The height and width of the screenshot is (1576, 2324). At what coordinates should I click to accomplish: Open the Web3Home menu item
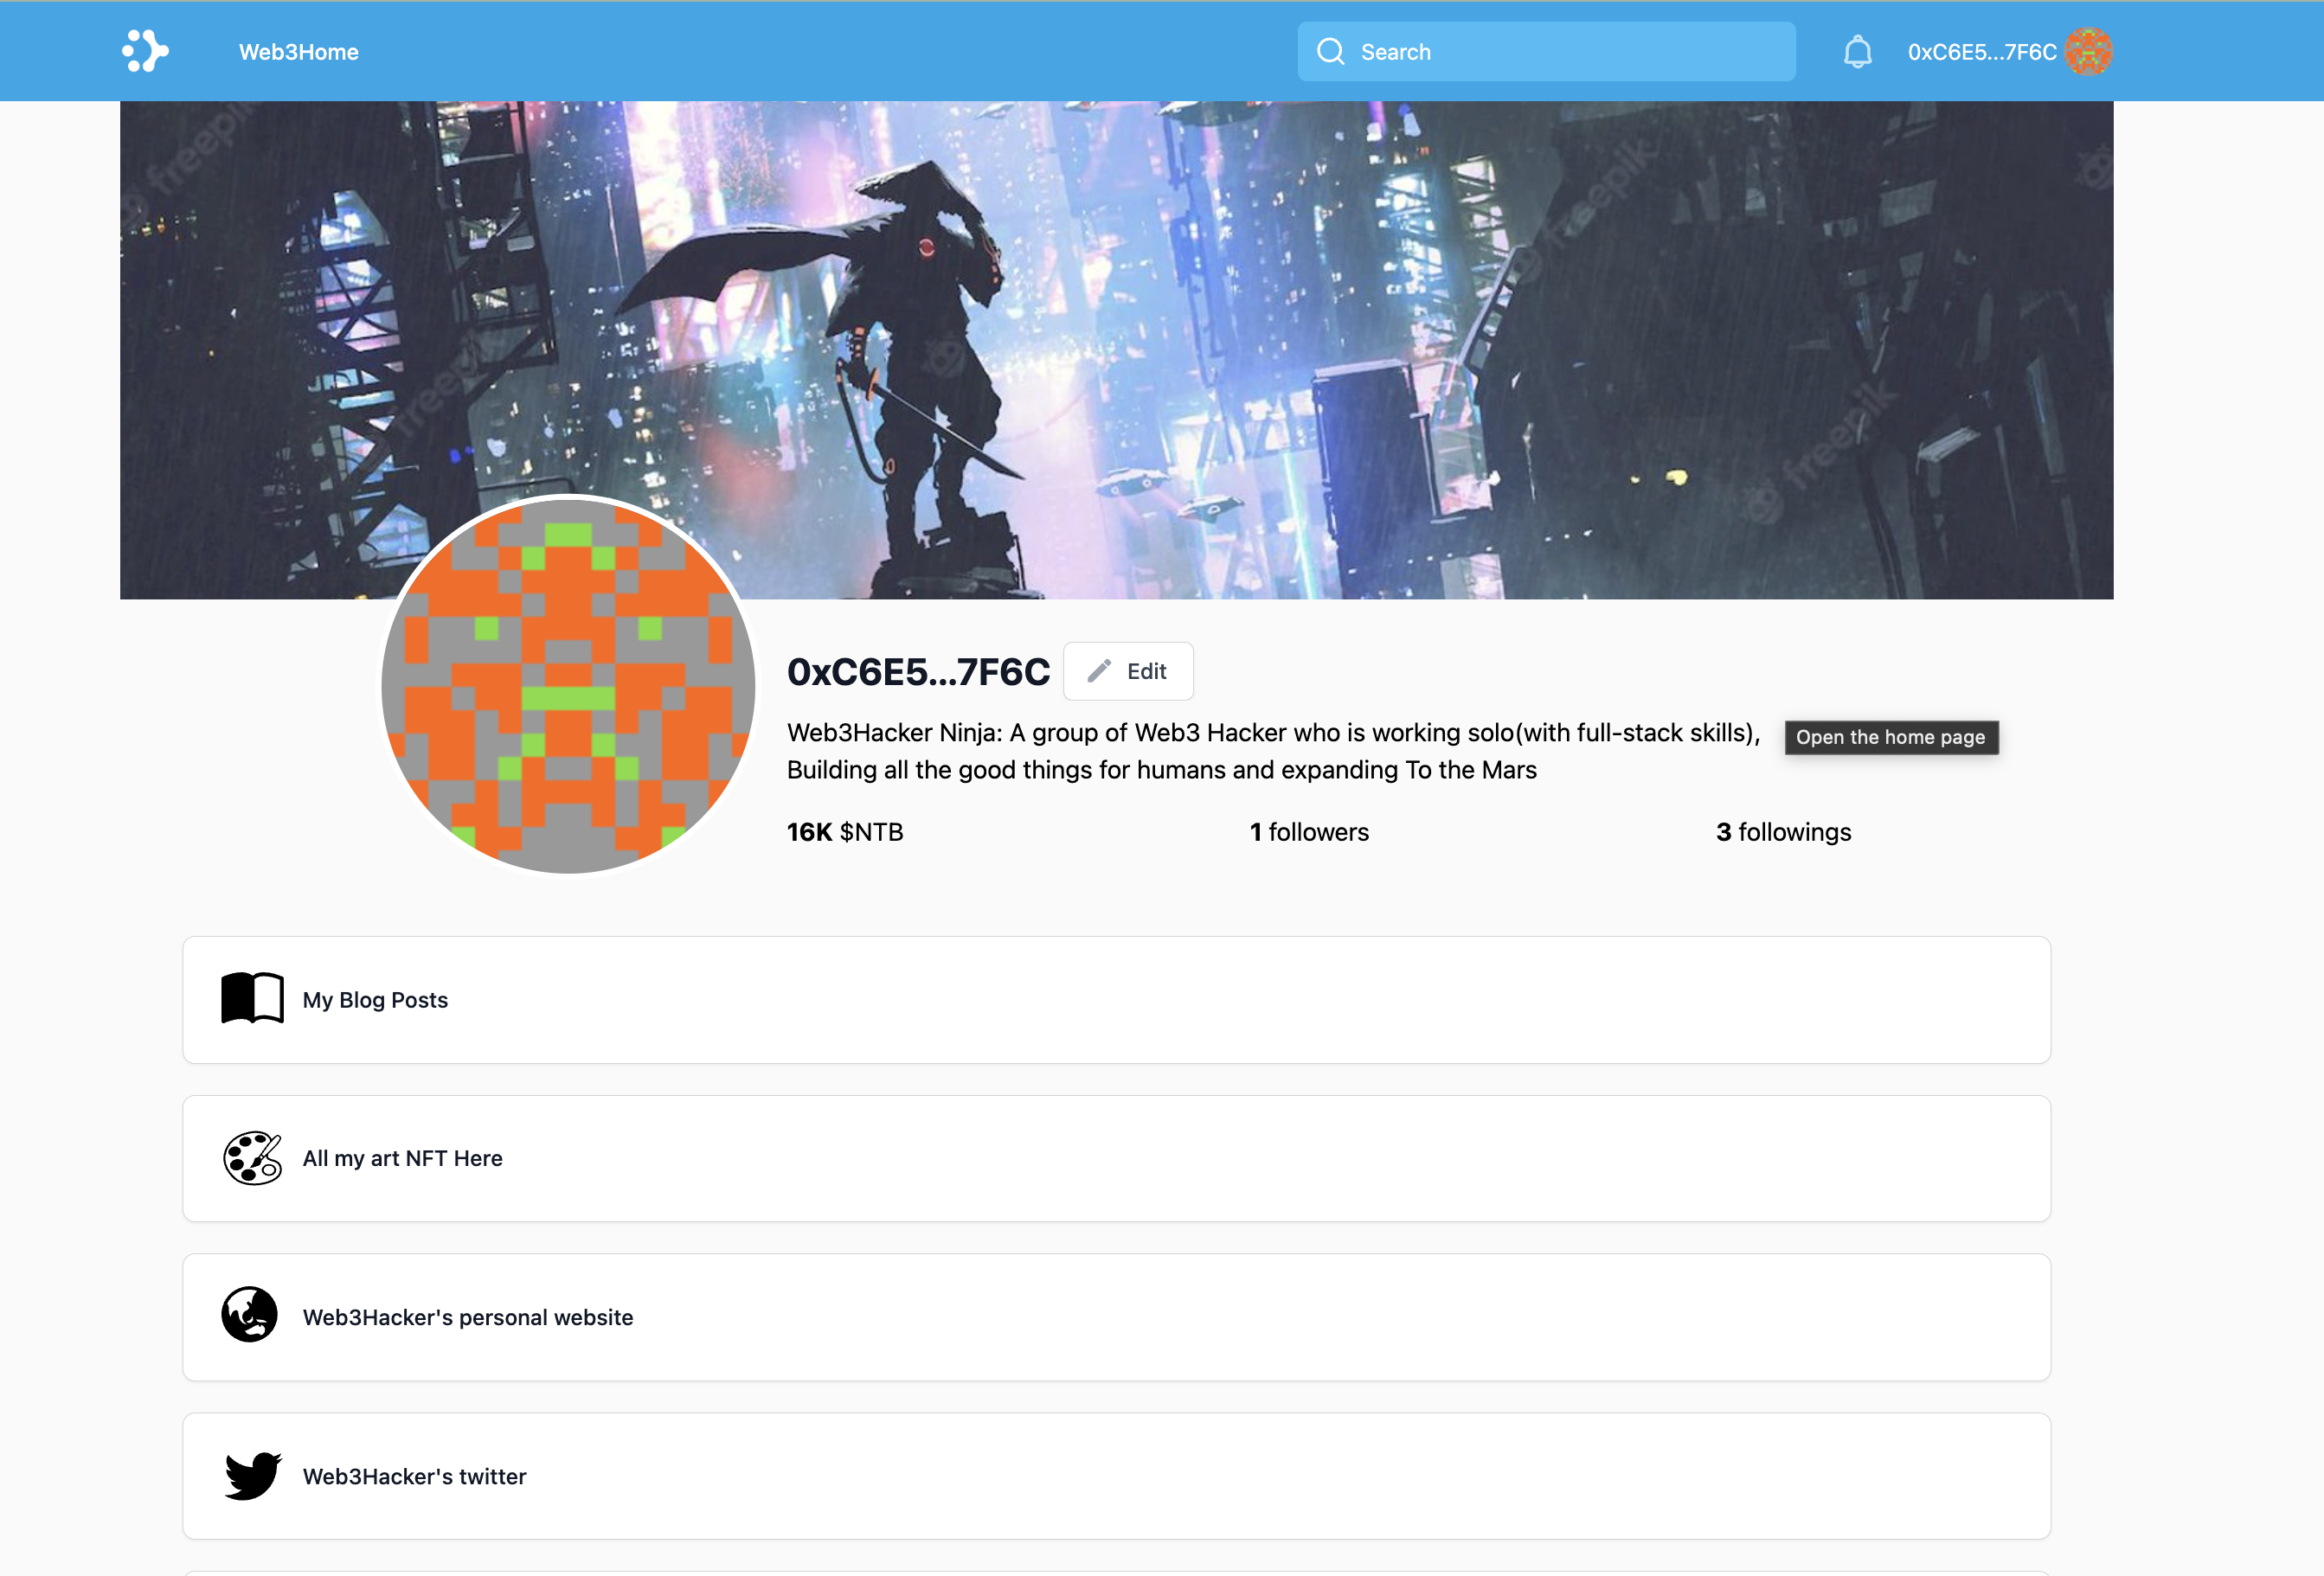pyautogui.click(x=298, y=52)
